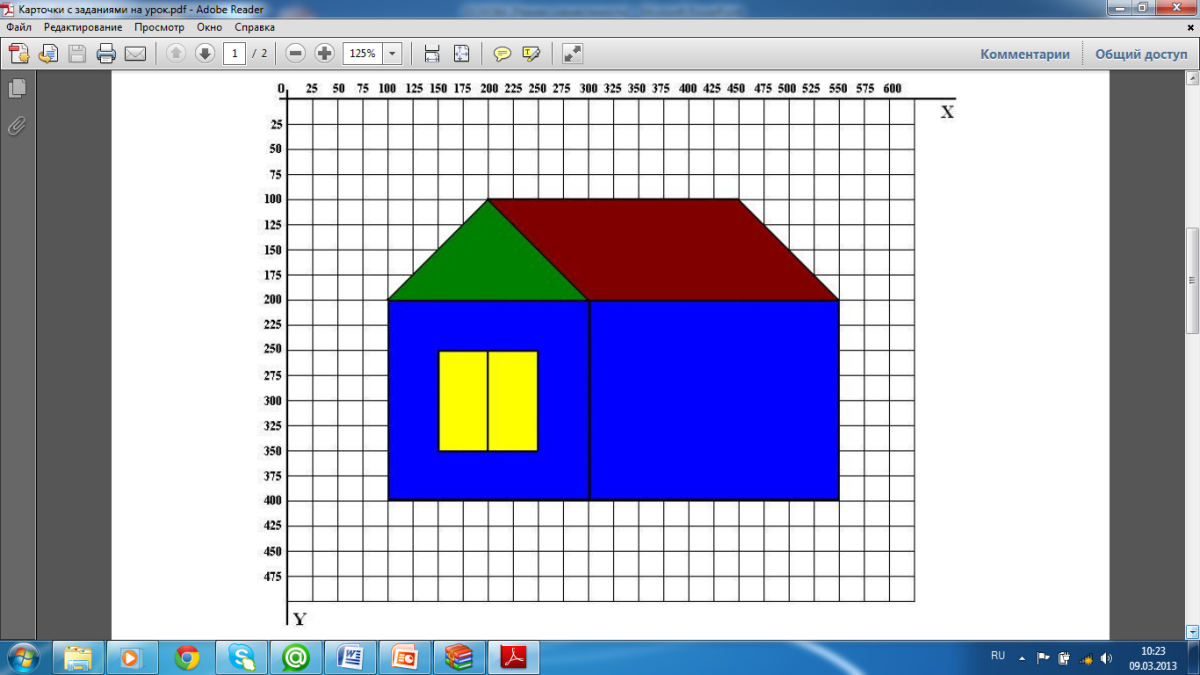Go to next page with down arrow
The width and height of the screenshot is (1200, 675).
click(x=205, y=54)
